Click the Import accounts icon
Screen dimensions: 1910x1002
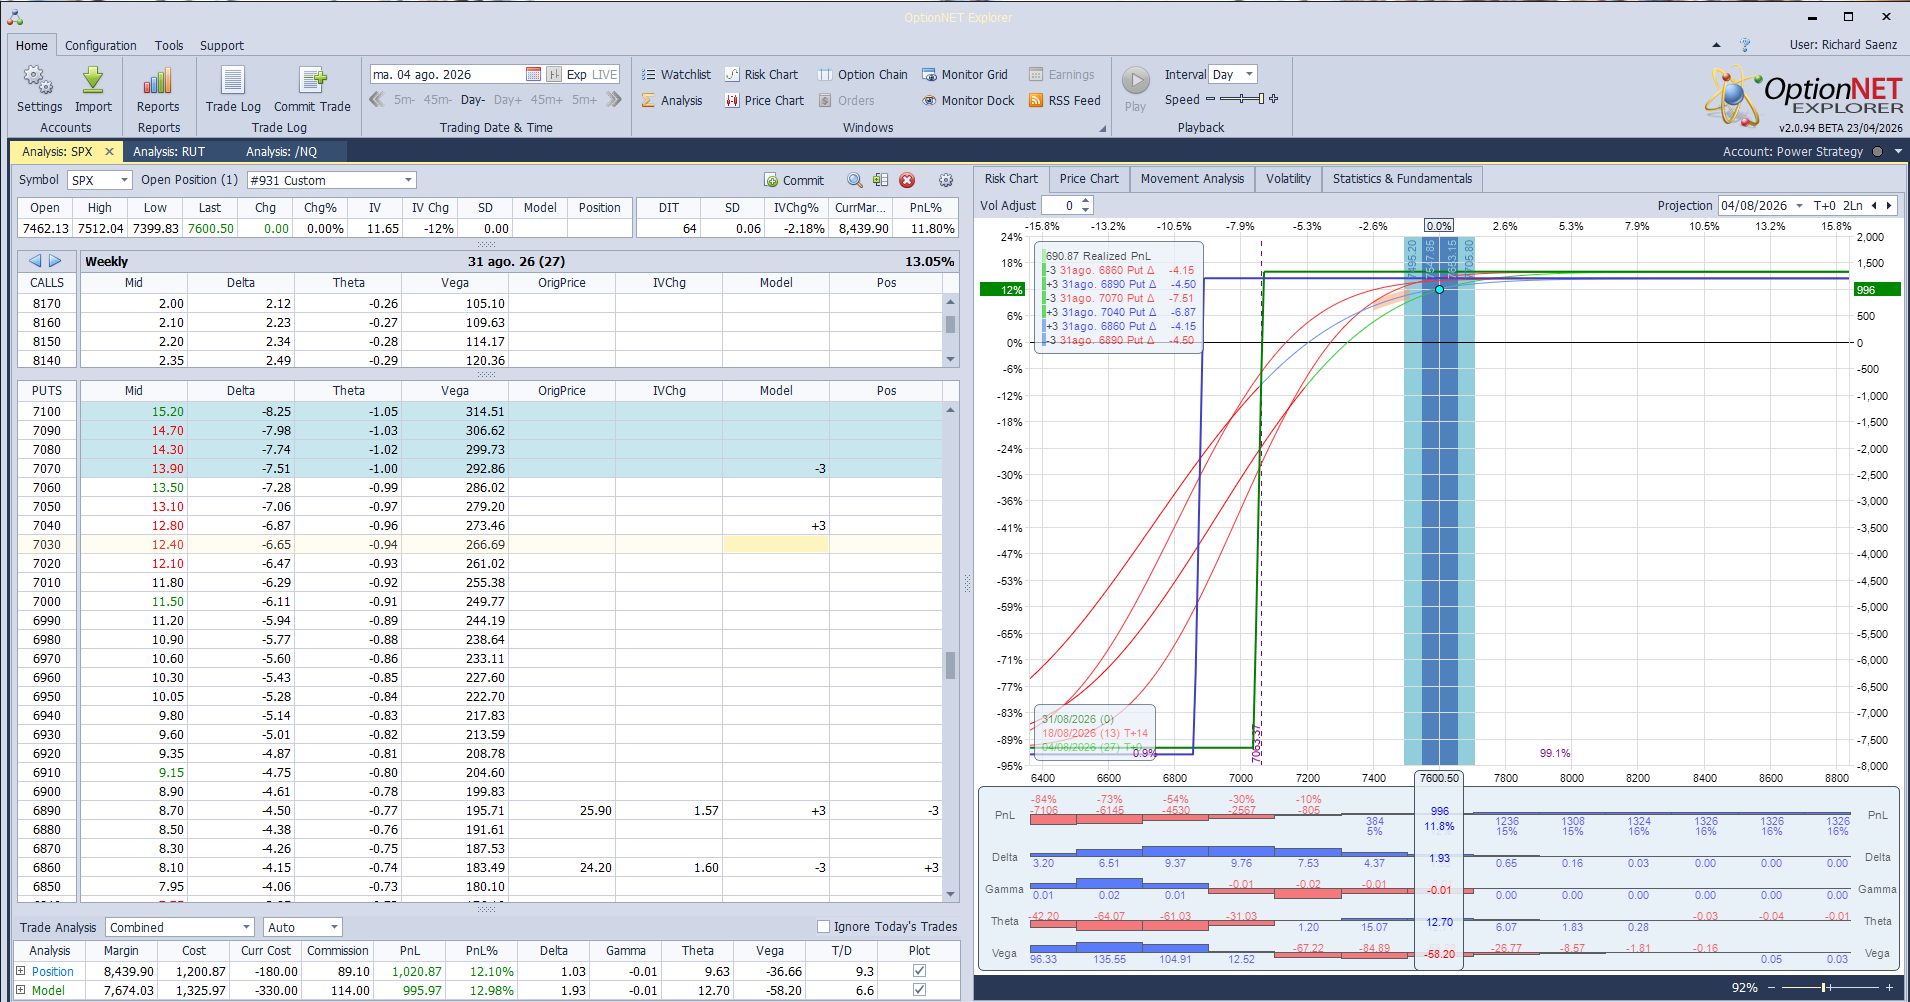pos(93,89)
